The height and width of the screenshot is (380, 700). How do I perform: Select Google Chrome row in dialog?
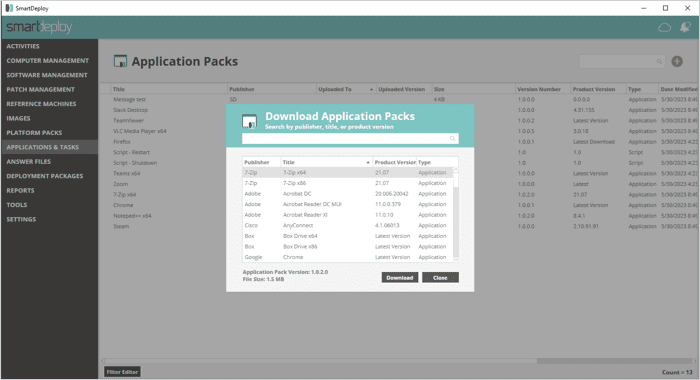[x=348, y=257]
